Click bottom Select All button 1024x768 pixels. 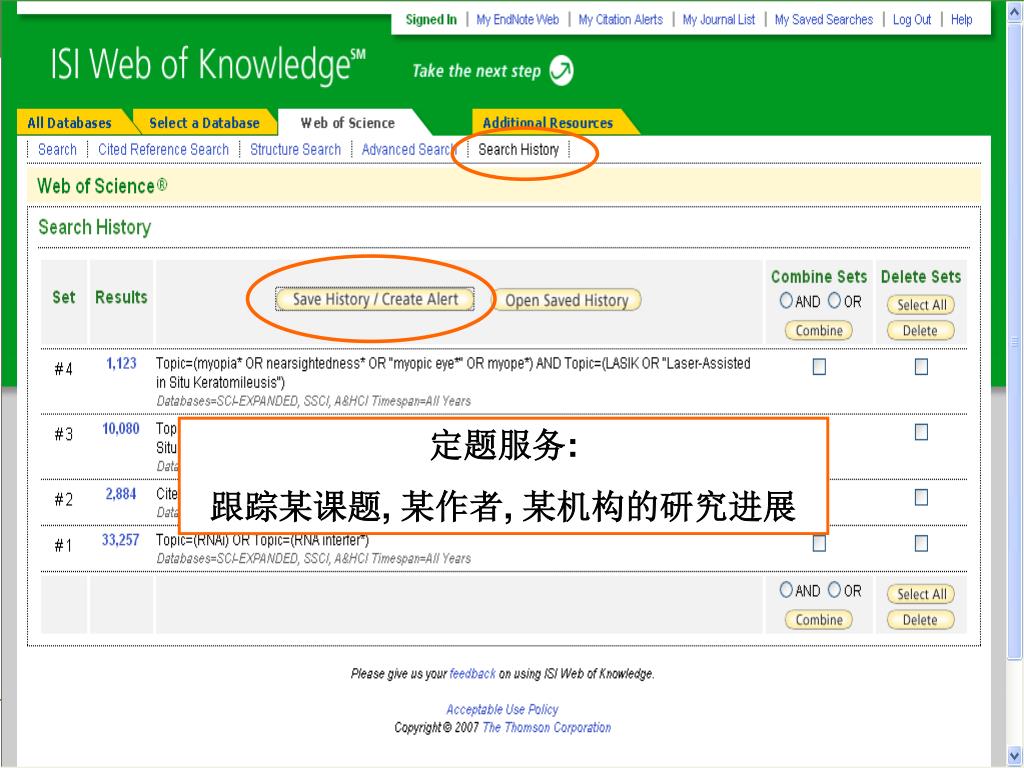(x=921, y=594)
